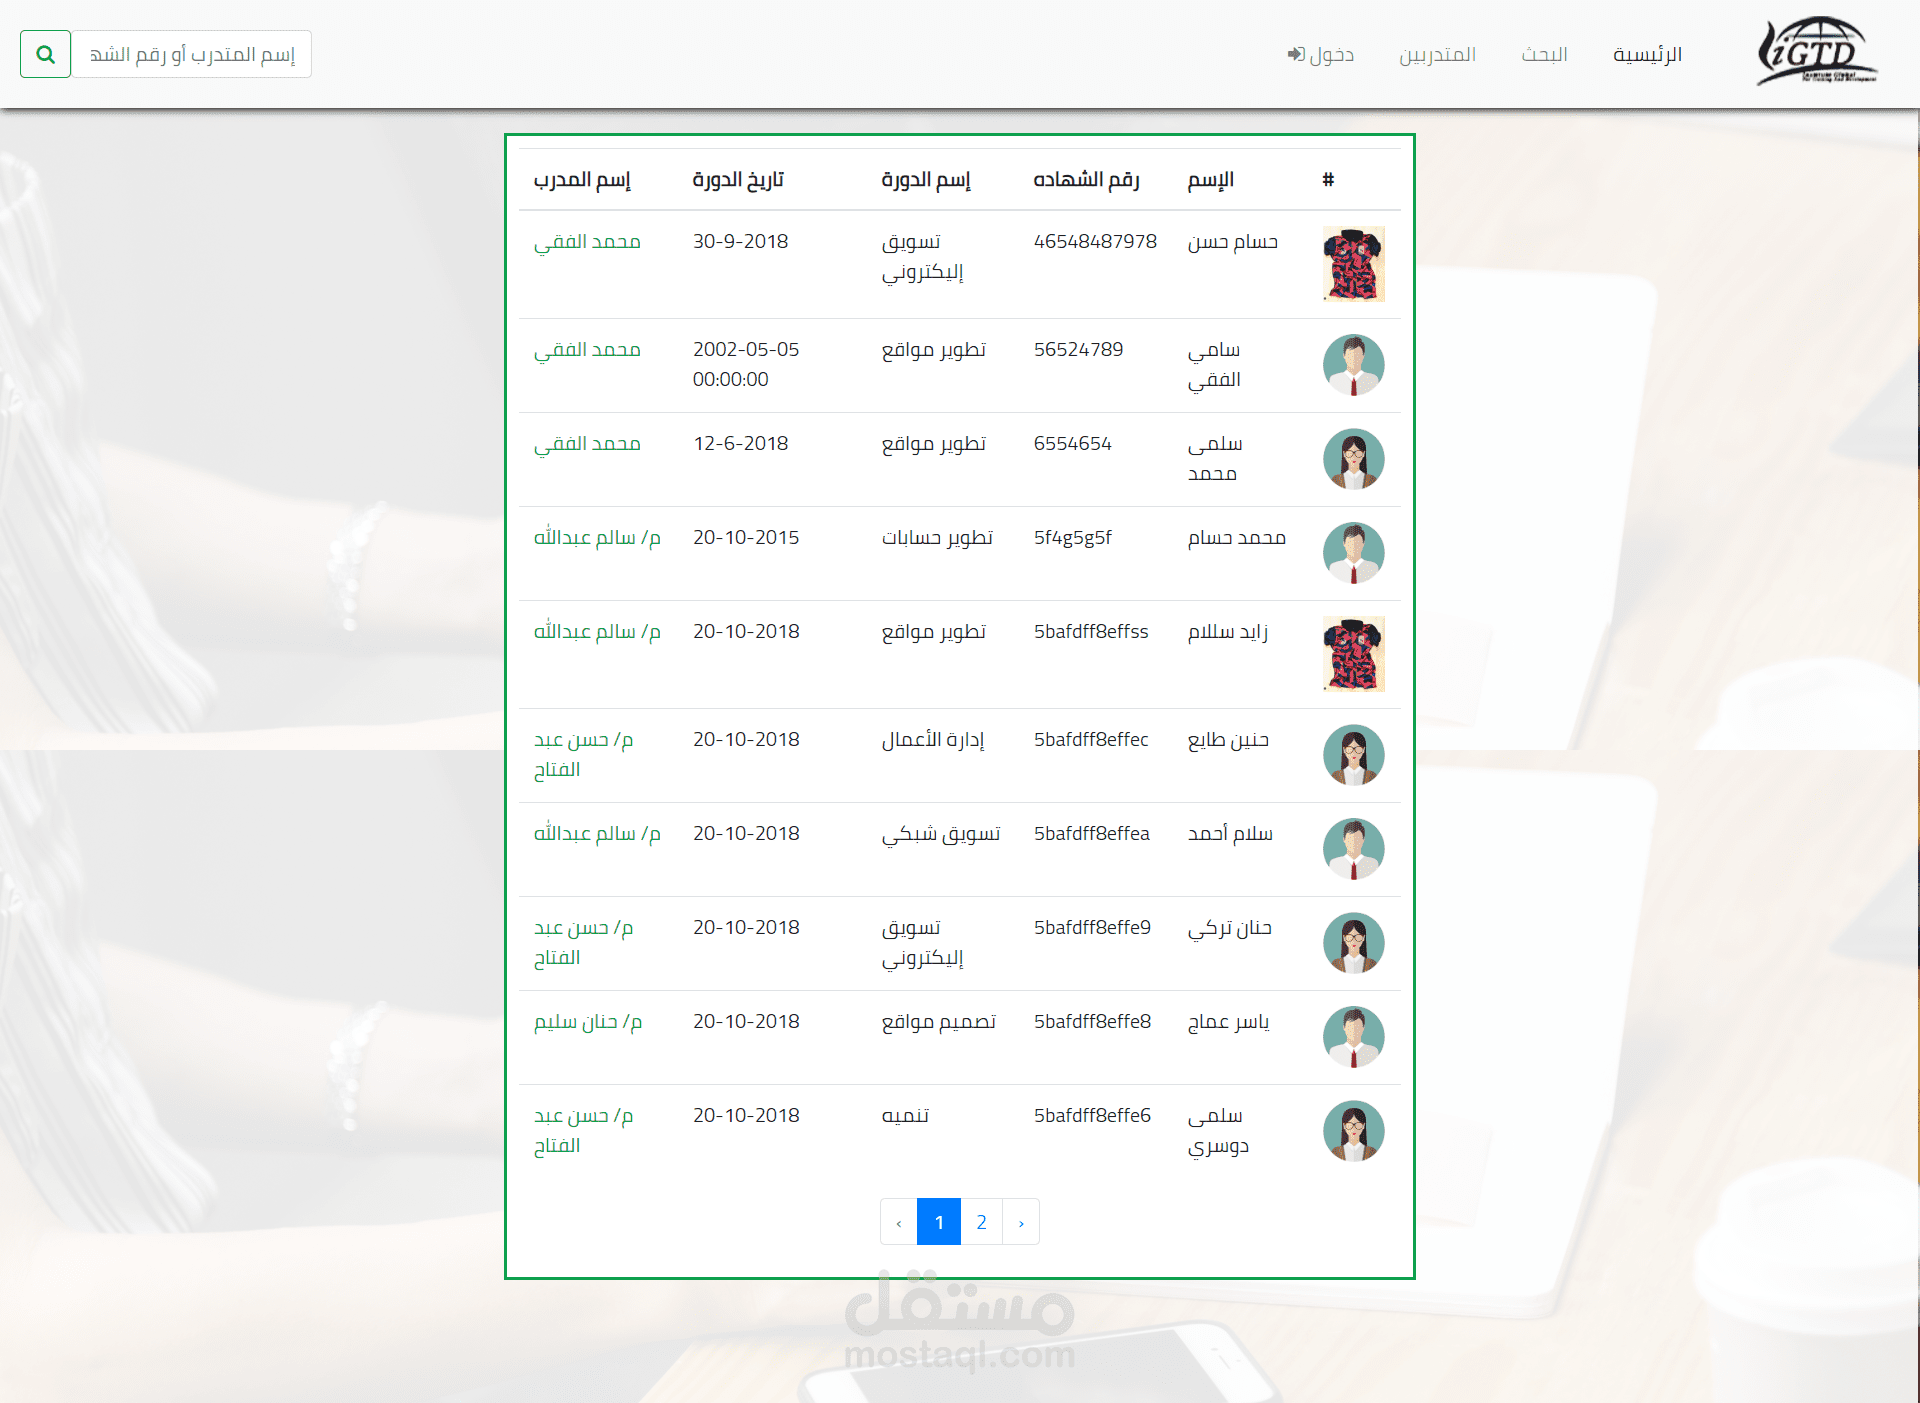This screenshot has height=1403, width=1920.
Task: Open trainer link م/ حنان سليم
Action: point(587,1022)
